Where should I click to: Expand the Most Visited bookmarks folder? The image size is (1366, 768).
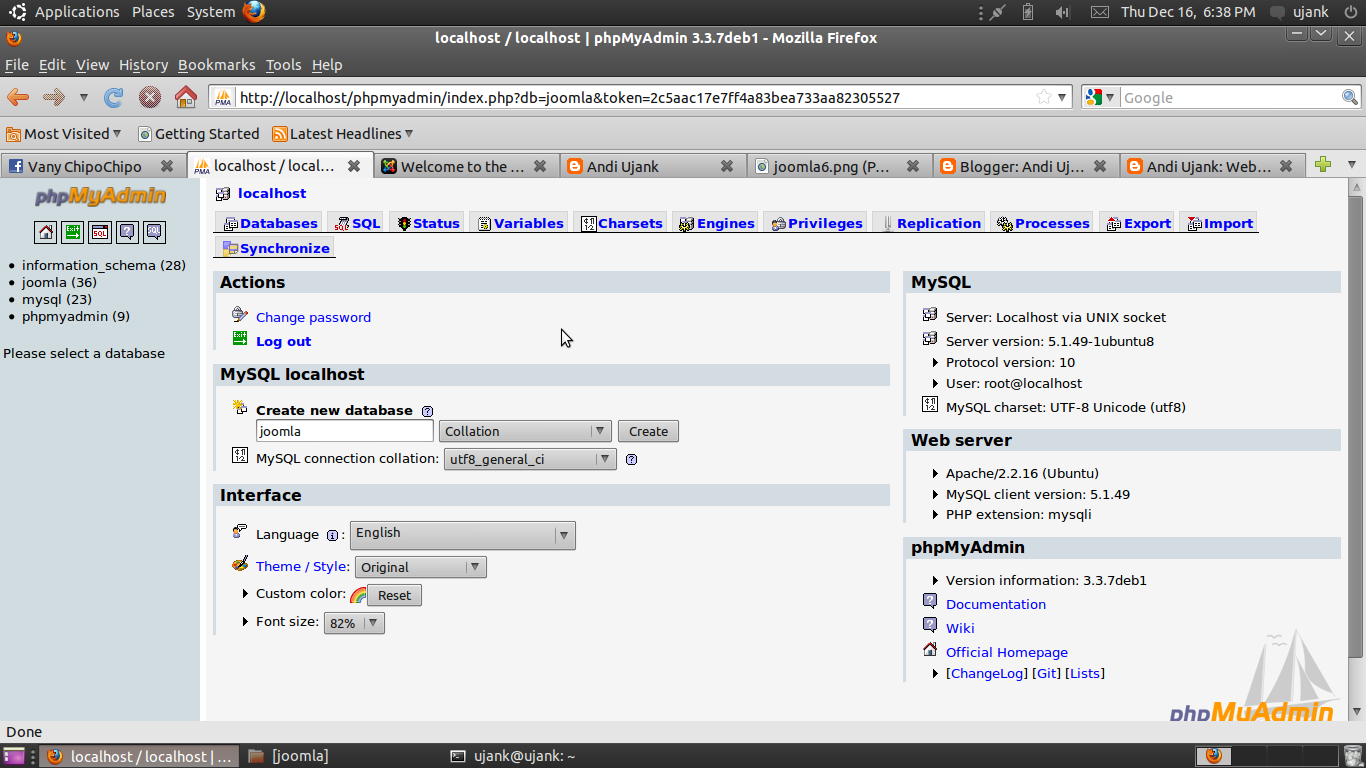[x=63, y=134]
